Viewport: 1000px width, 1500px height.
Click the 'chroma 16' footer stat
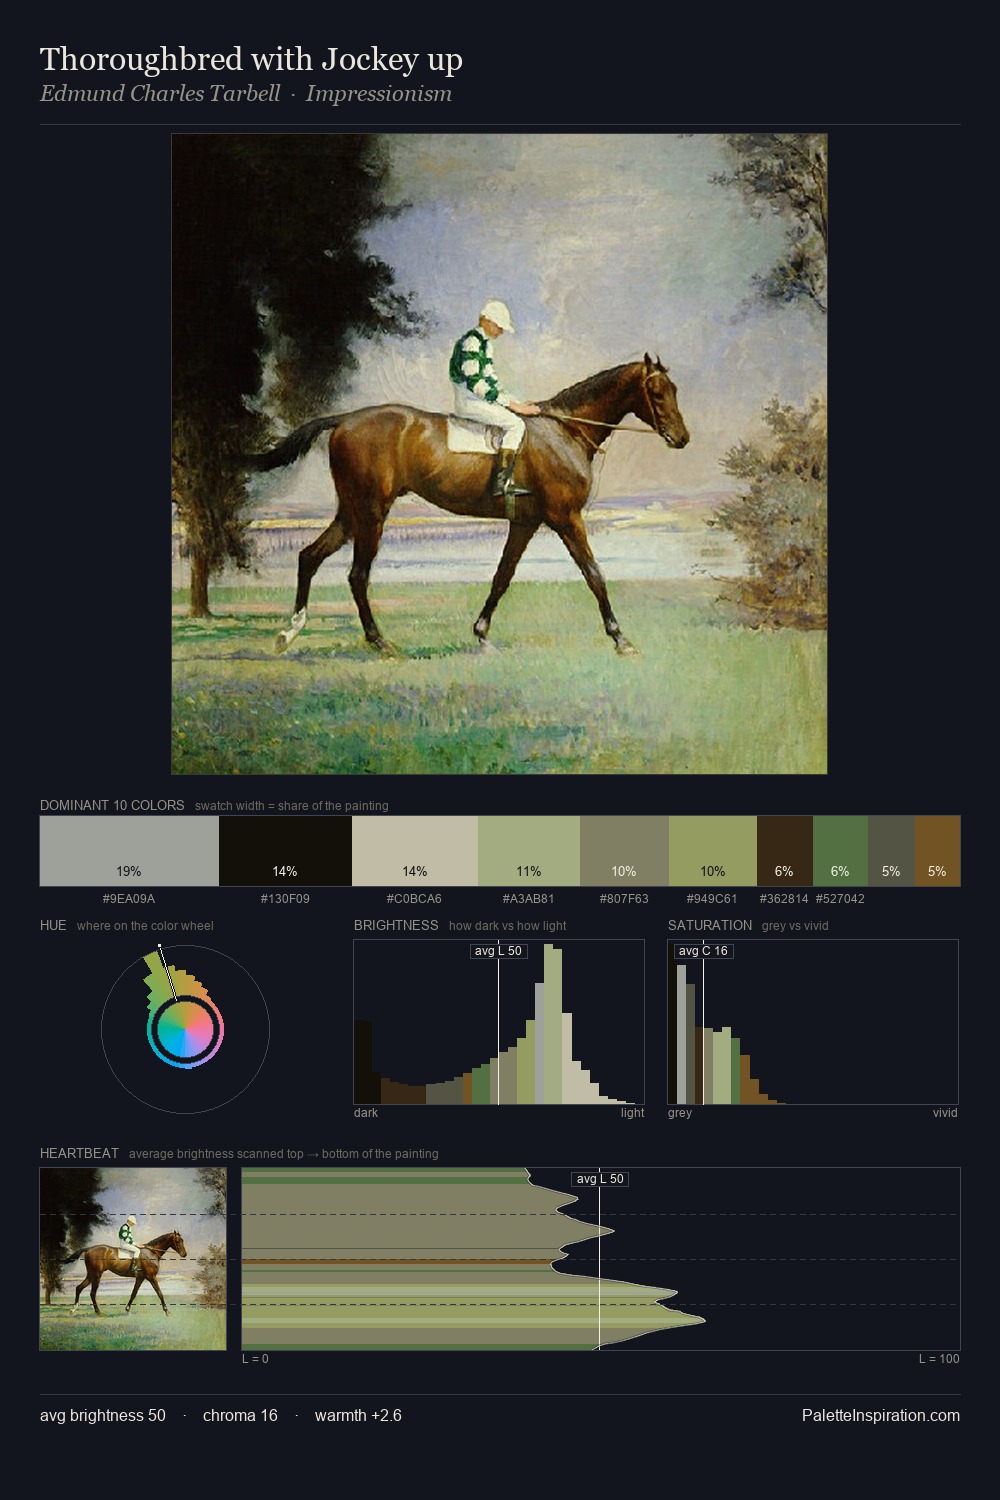(x=240, y=1415)
